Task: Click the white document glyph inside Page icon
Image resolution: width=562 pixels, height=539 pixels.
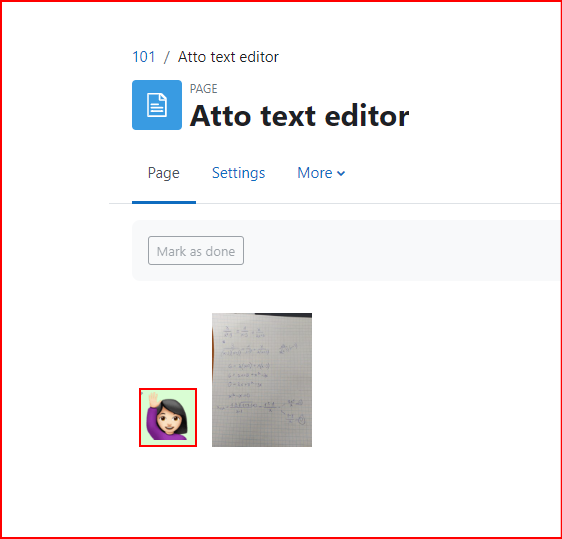Action: (157, 105)
